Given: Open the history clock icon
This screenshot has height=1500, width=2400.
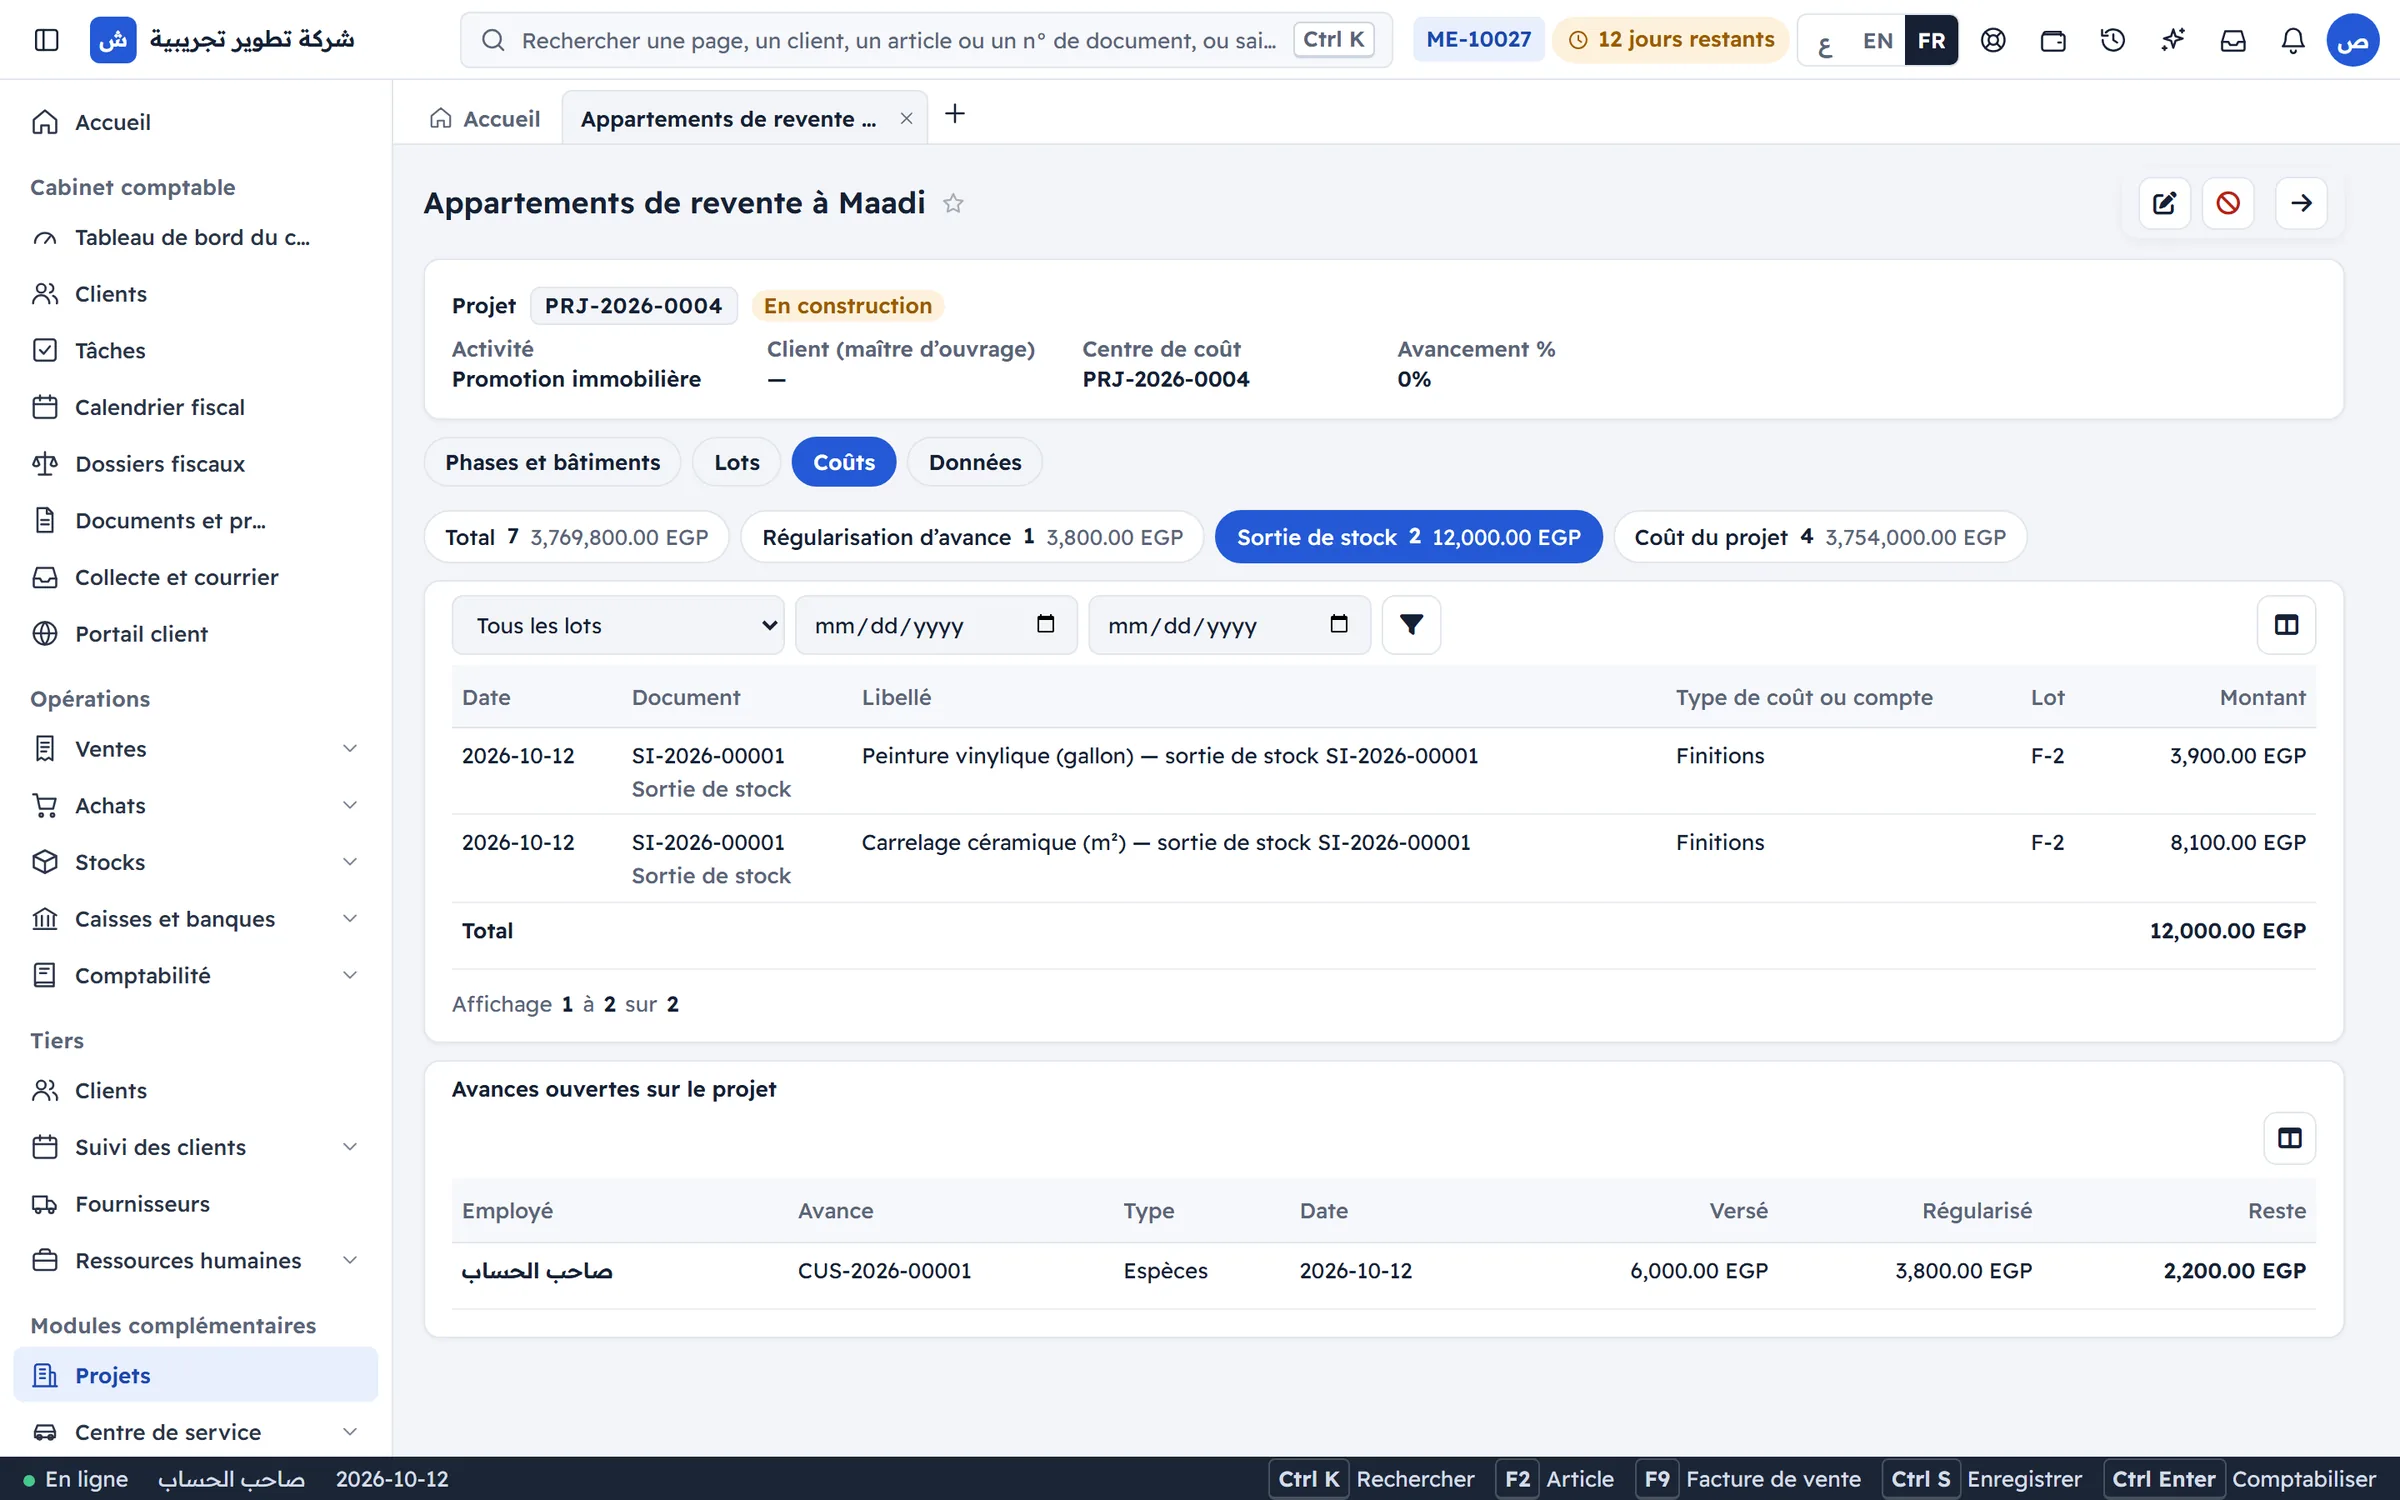Looking at the screenshot, I should coord(2113,40).
